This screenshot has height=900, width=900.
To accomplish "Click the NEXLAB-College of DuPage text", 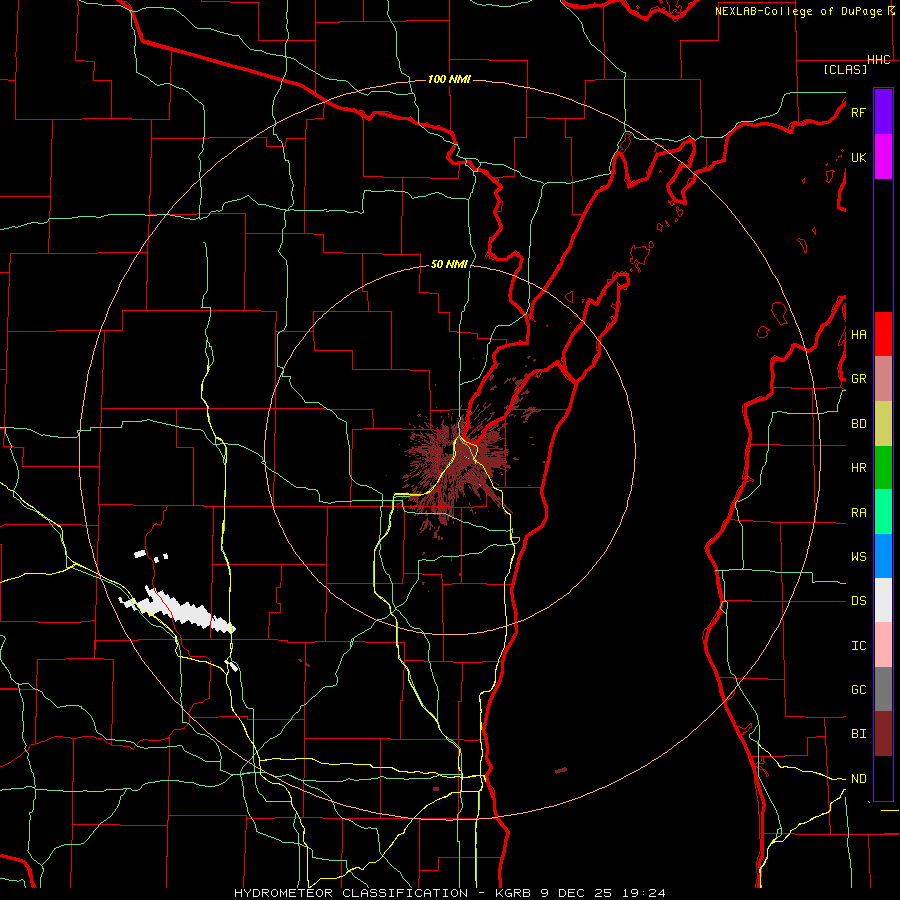I will point(798,11).
